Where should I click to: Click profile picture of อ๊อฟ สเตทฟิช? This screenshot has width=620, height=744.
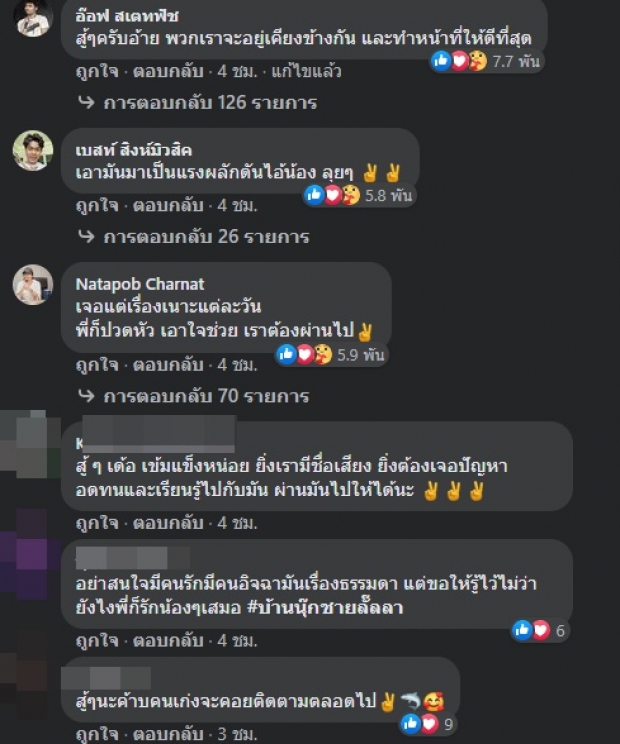click(33, 18)
